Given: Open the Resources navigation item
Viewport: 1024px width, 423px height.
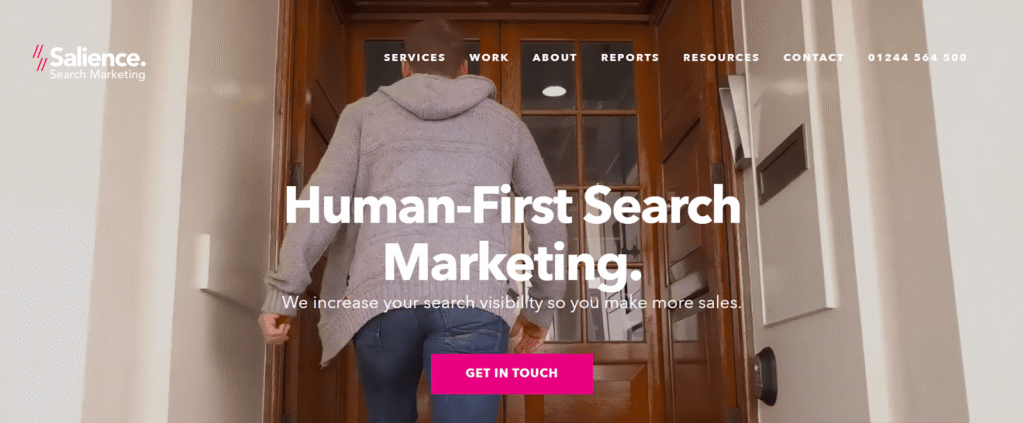Looking at the screenshot, I should [x=721, y=57].
